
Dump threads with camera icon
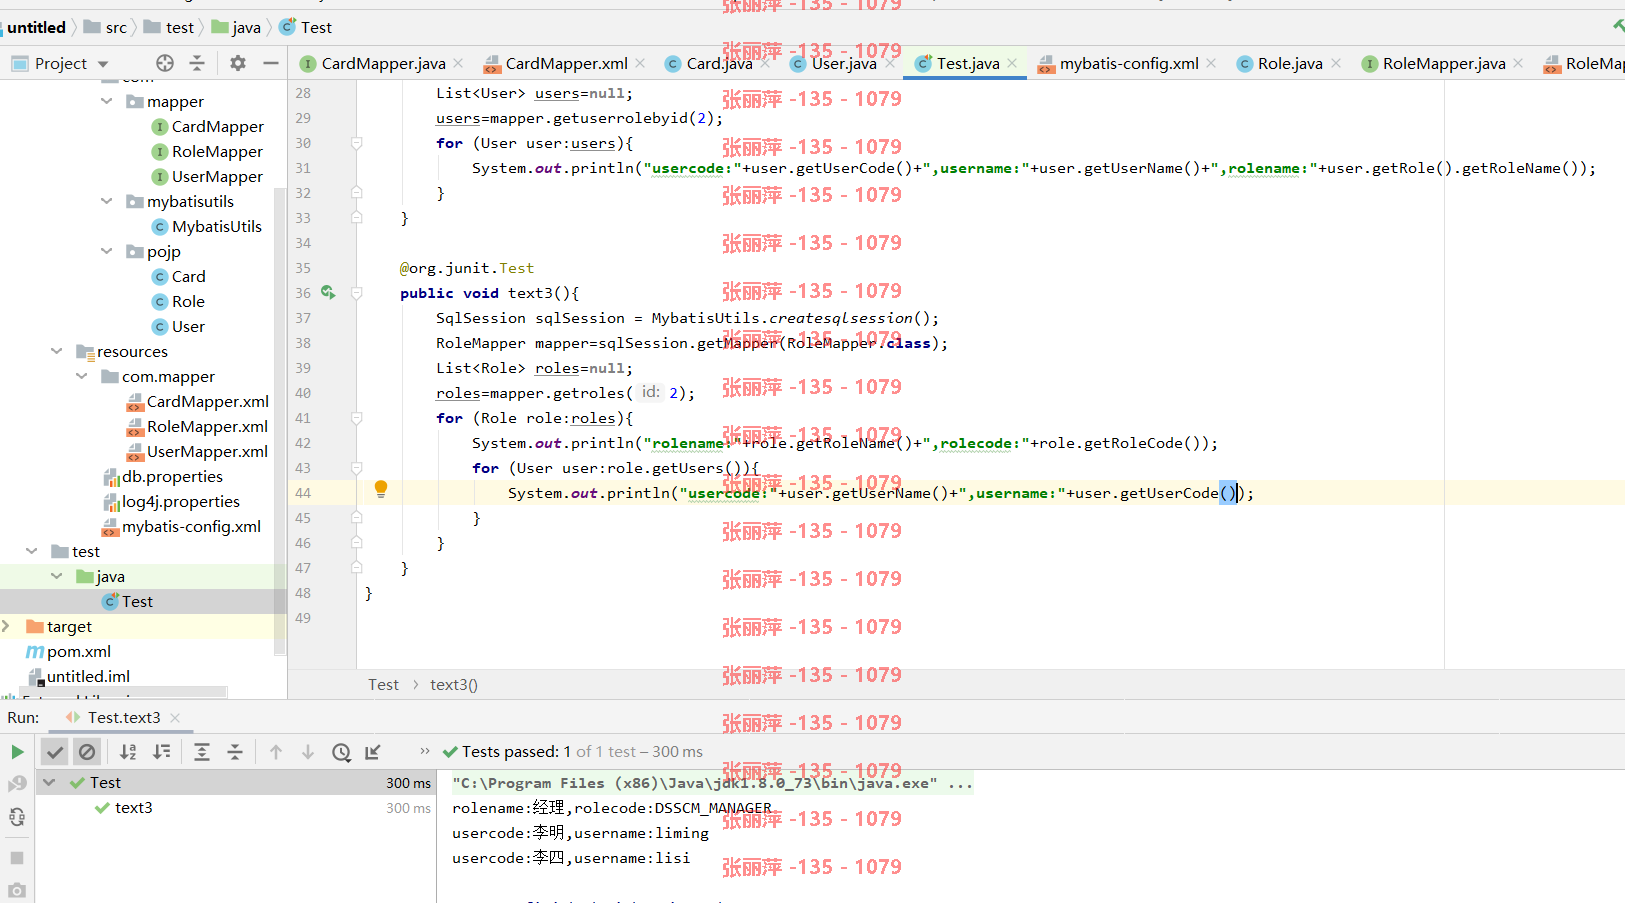coord(17,890)
